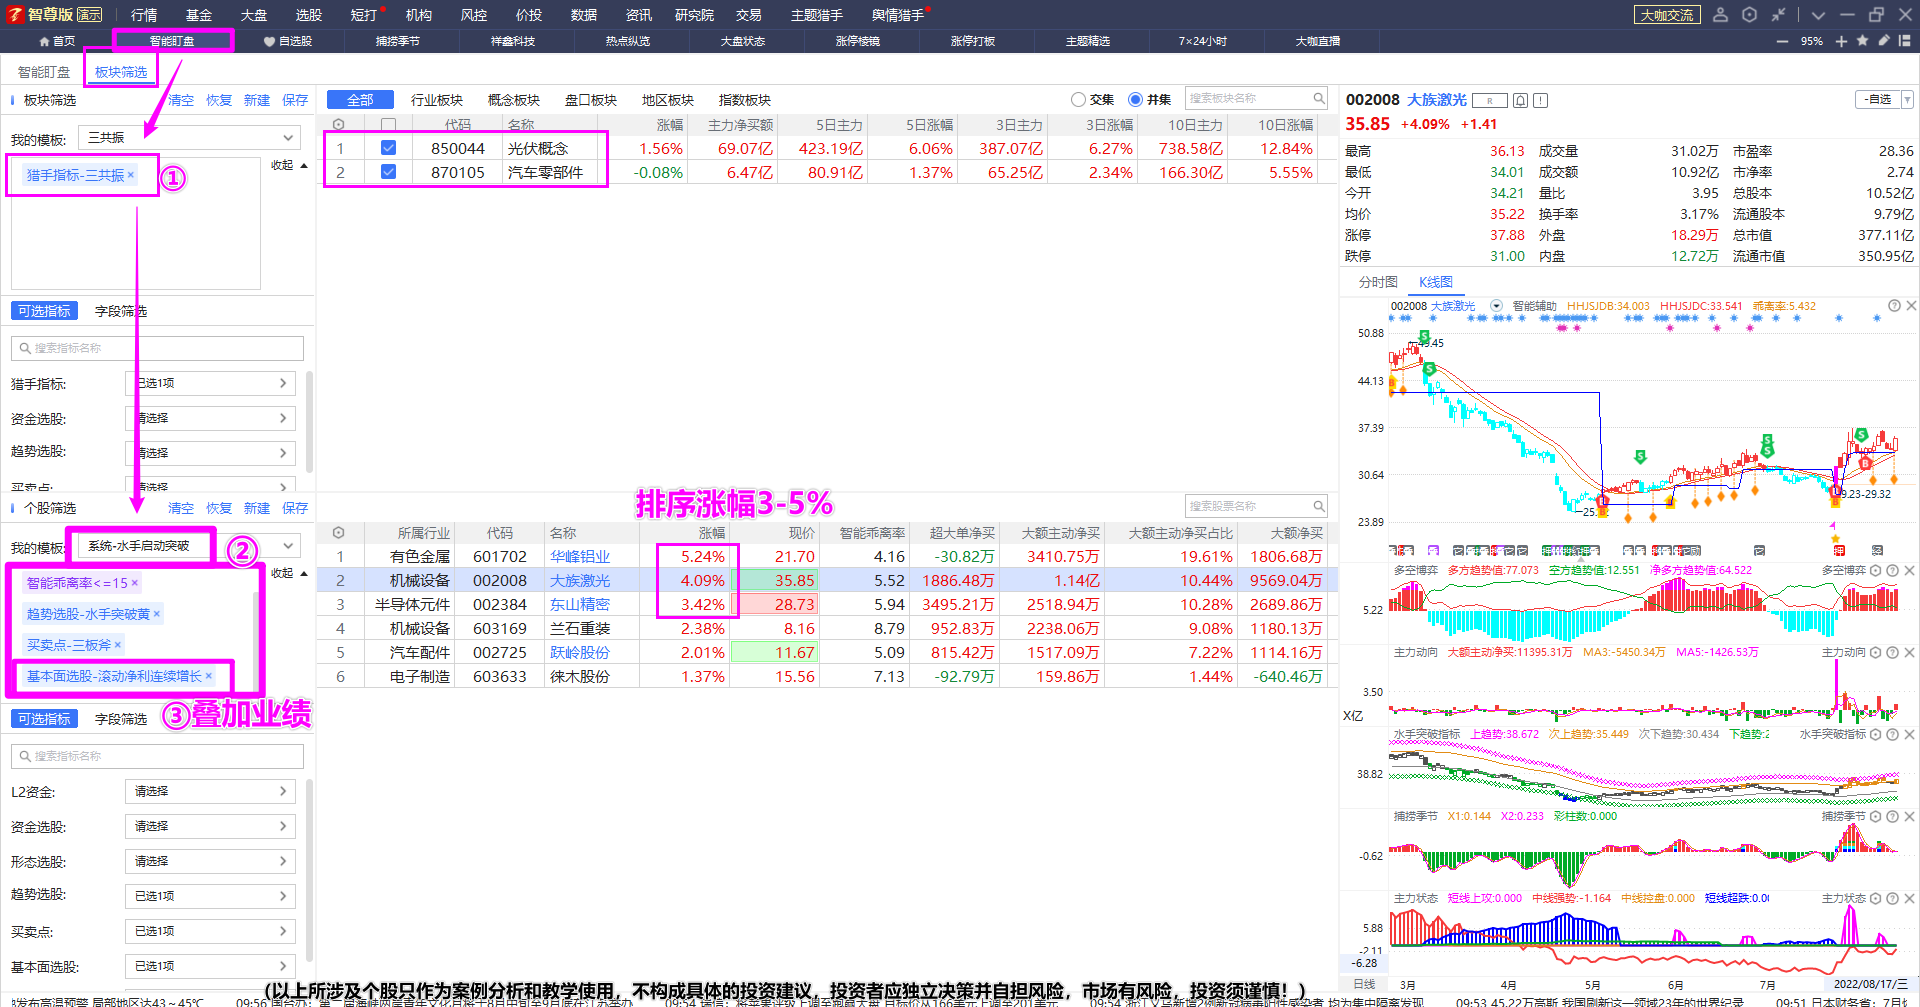Remove the 智能乖离率<=15 filter tag
The height and width of the screenshot is (1007, 1920).
click(135, 583)
